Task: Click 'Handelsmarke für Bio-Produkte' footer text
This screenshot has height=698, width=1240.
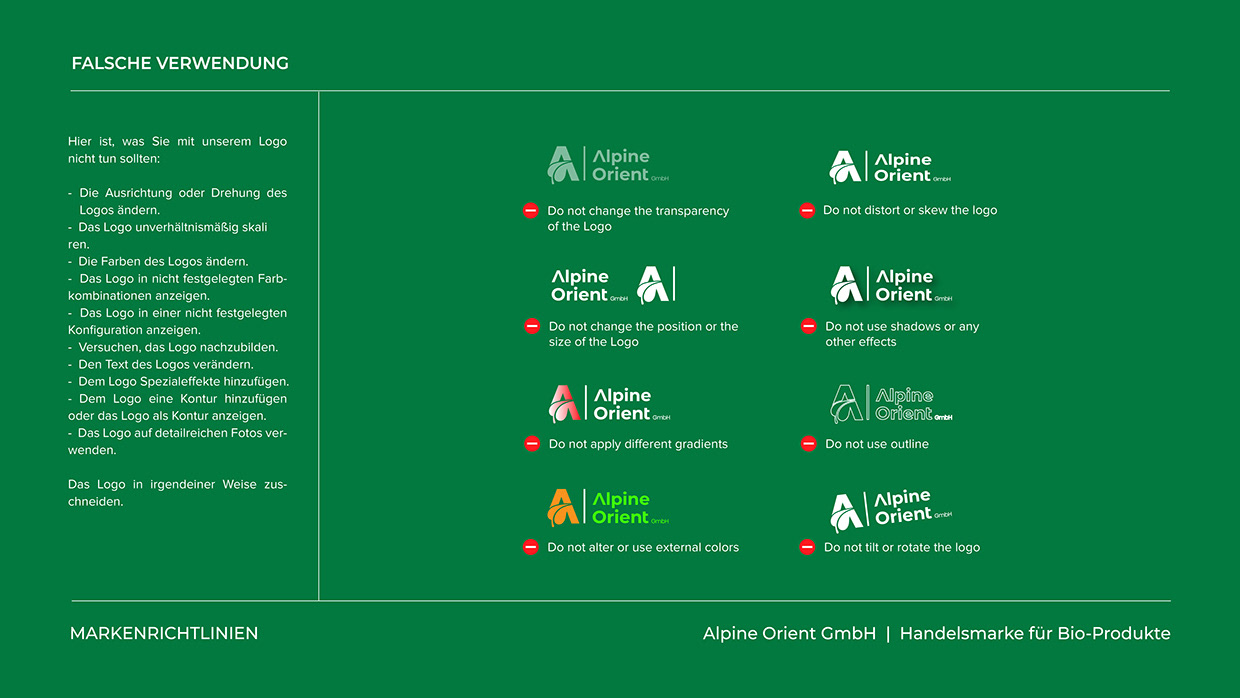Action: tap(1035, 633)
